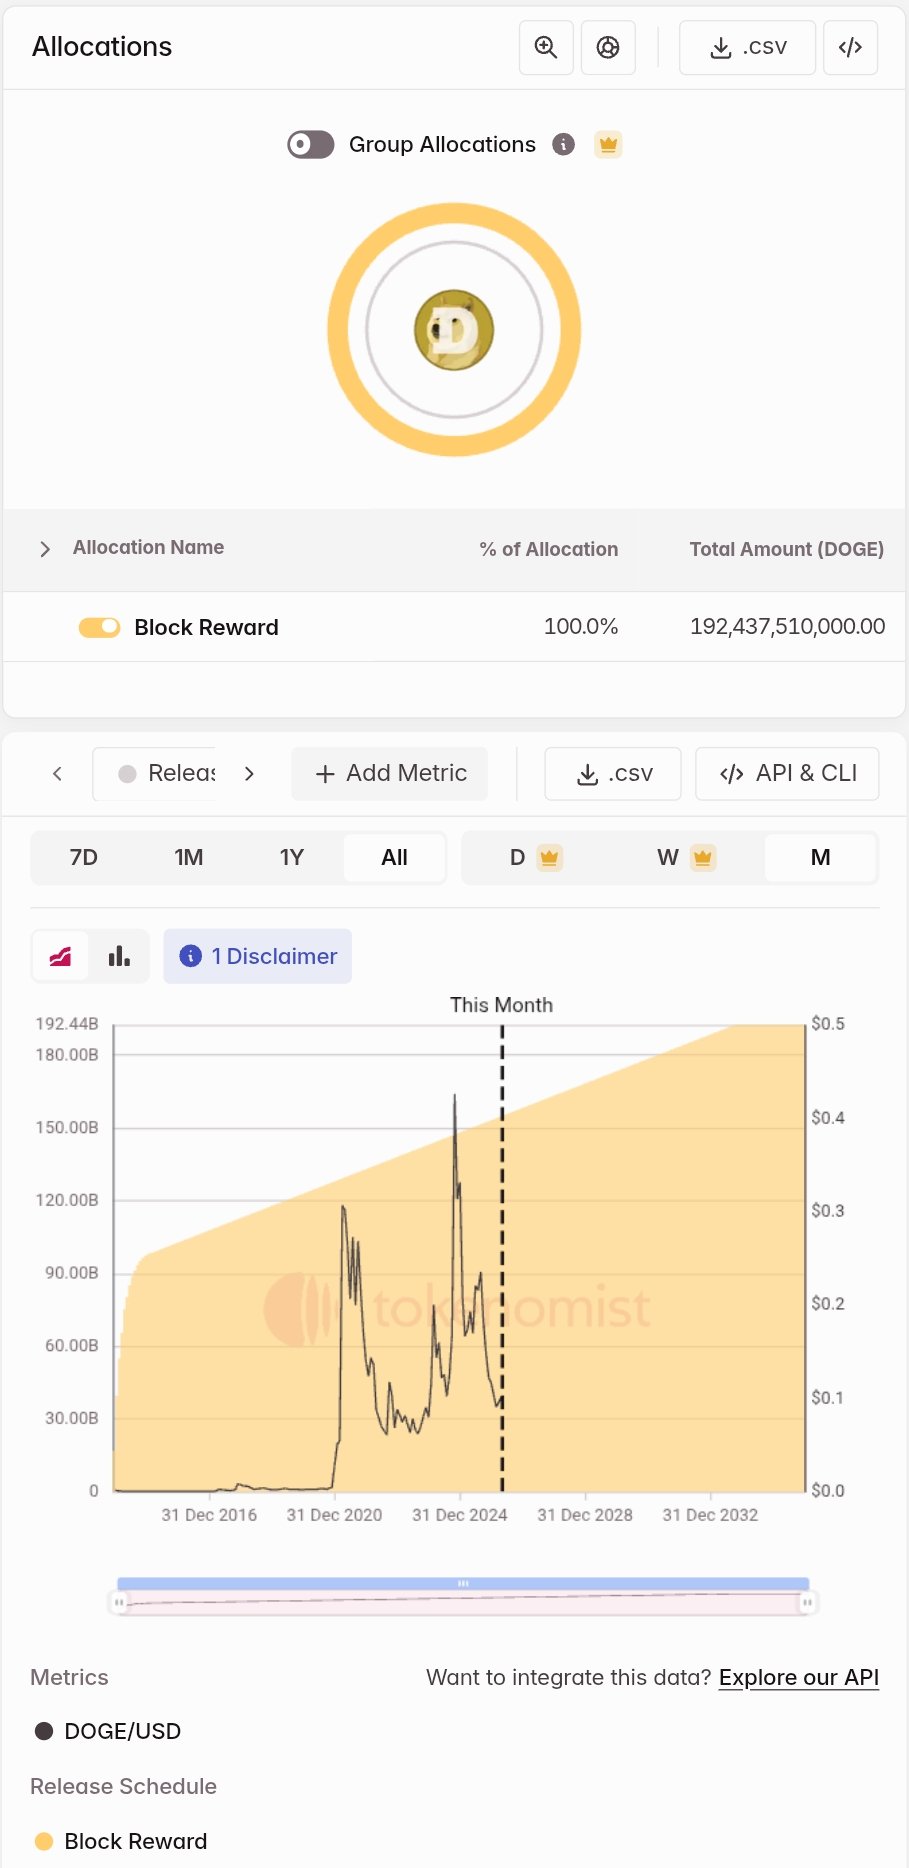Show Group Allocations info tooltip icon

pyautogui.click(x=564, y=144)
